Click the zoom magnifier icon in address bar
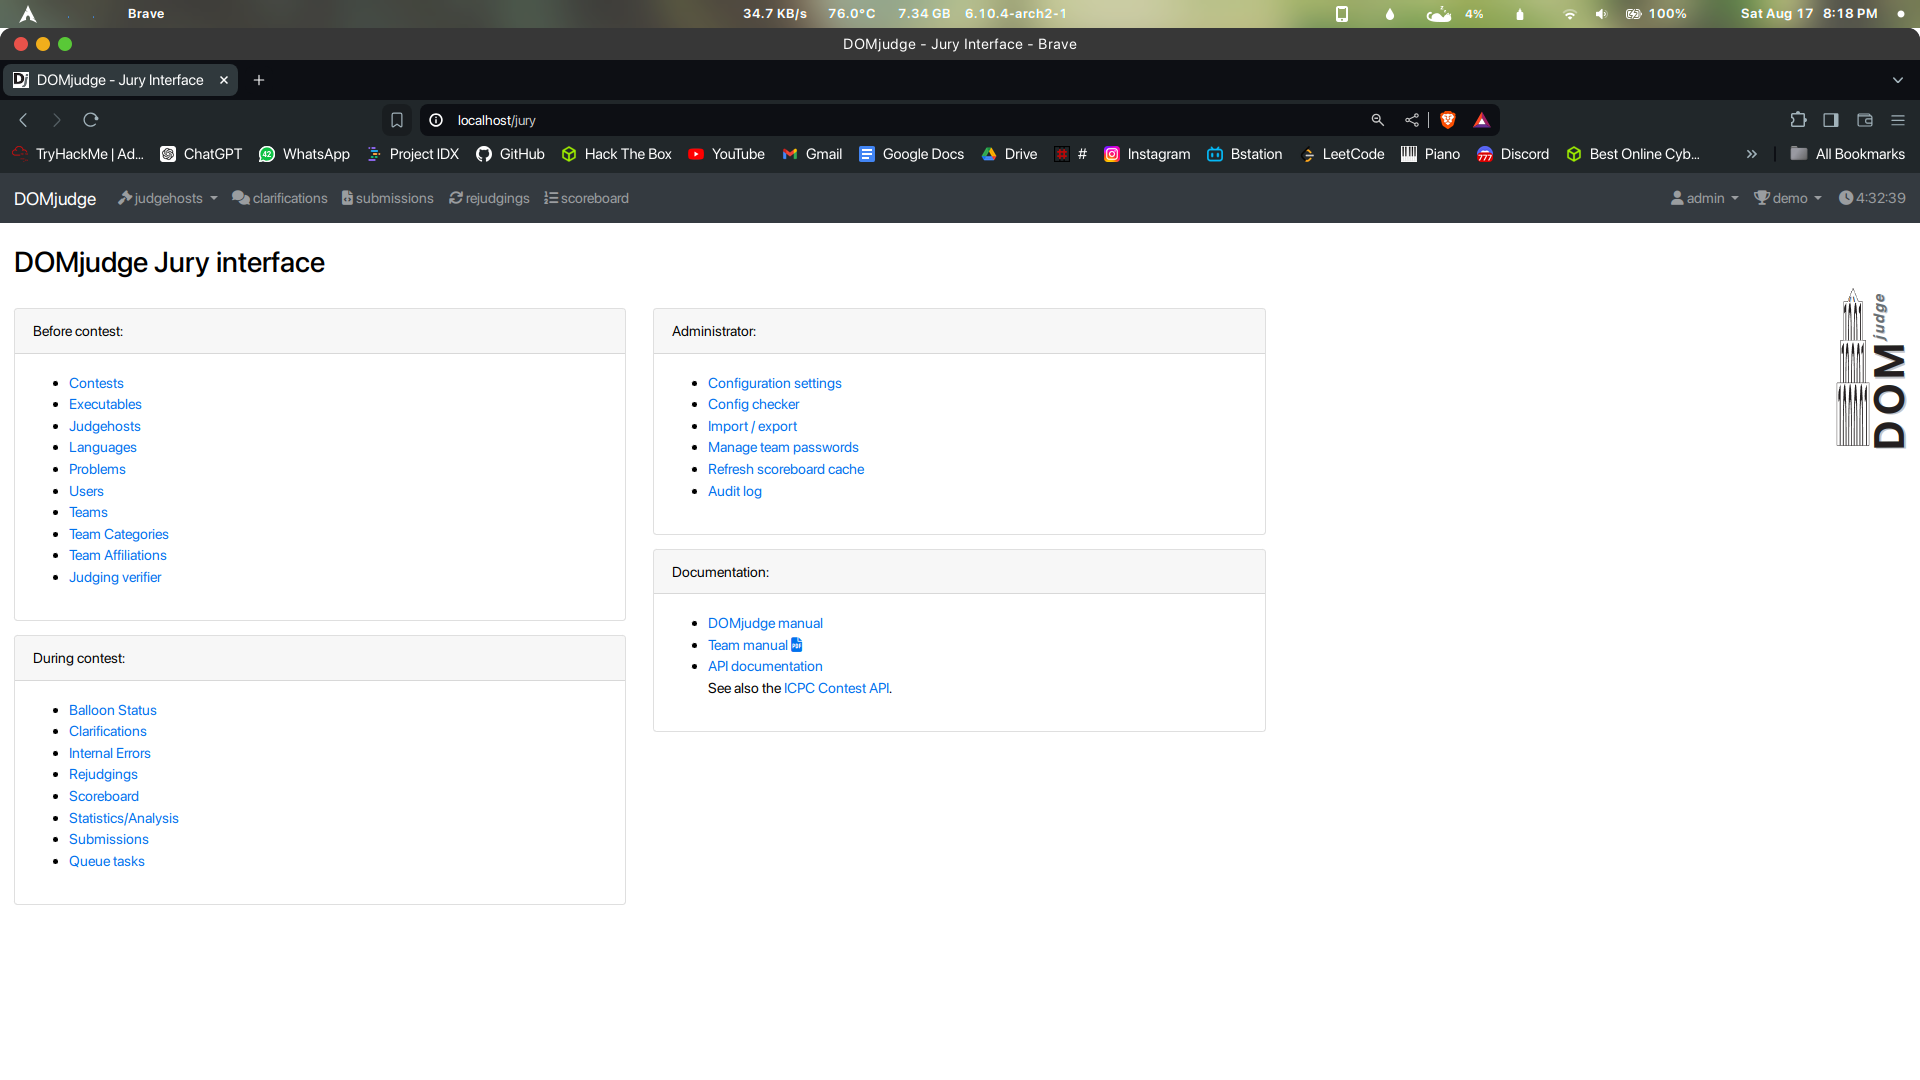 (x=1377, y=120)
